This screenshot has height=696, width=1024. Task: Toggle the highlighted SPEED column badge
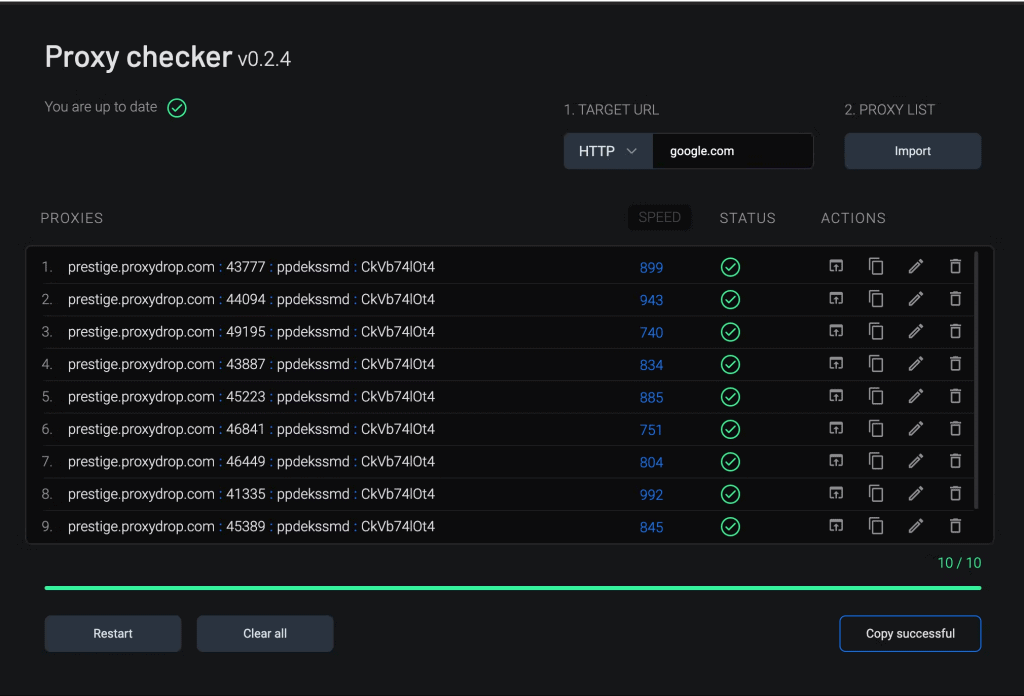pyautogui.click(x=659, y=216)
